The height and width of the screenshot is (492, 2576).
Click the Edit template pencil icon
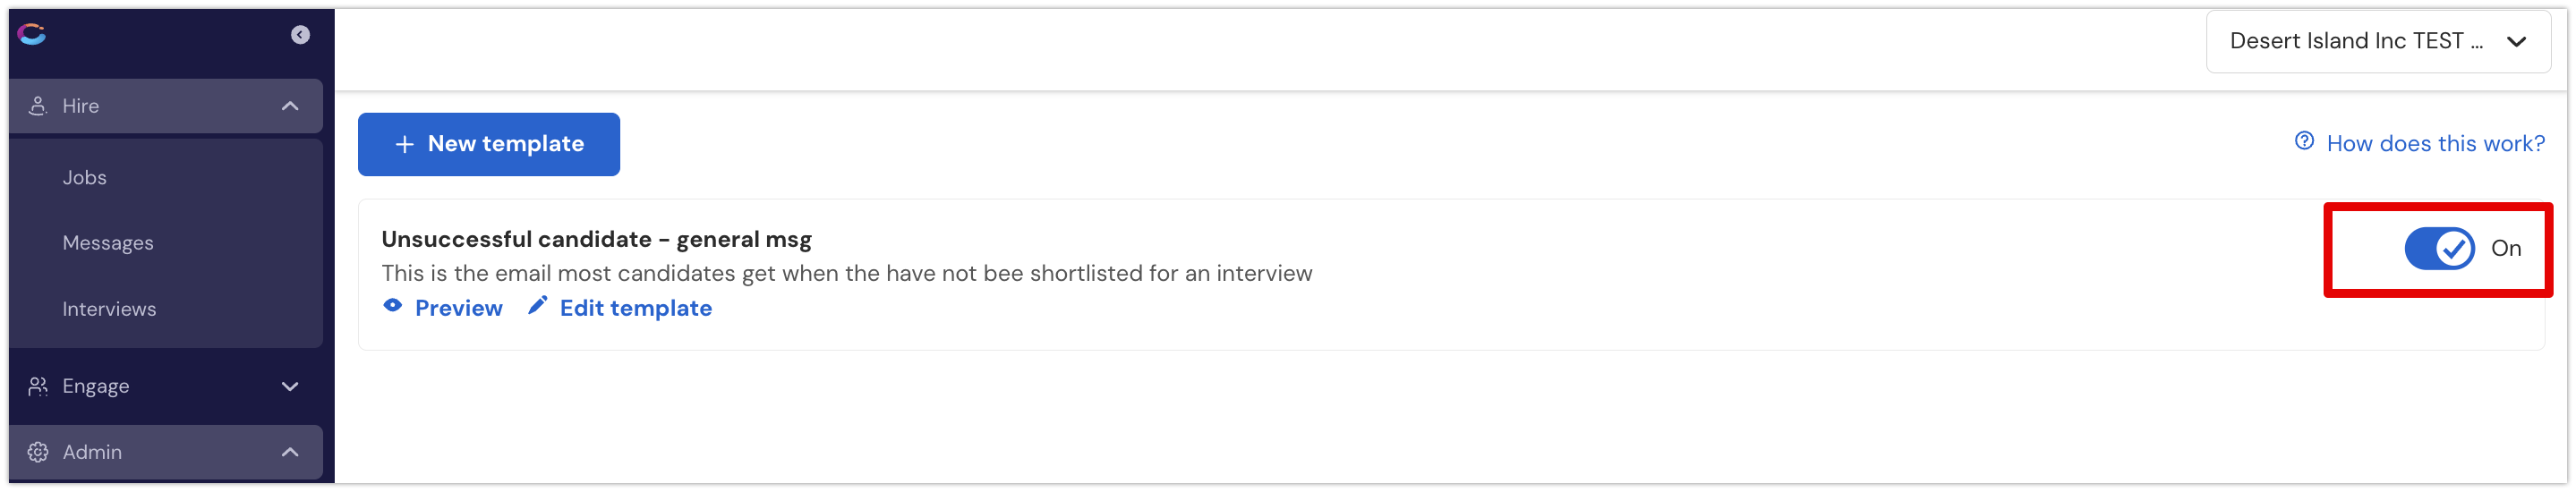tap(538, 305)
